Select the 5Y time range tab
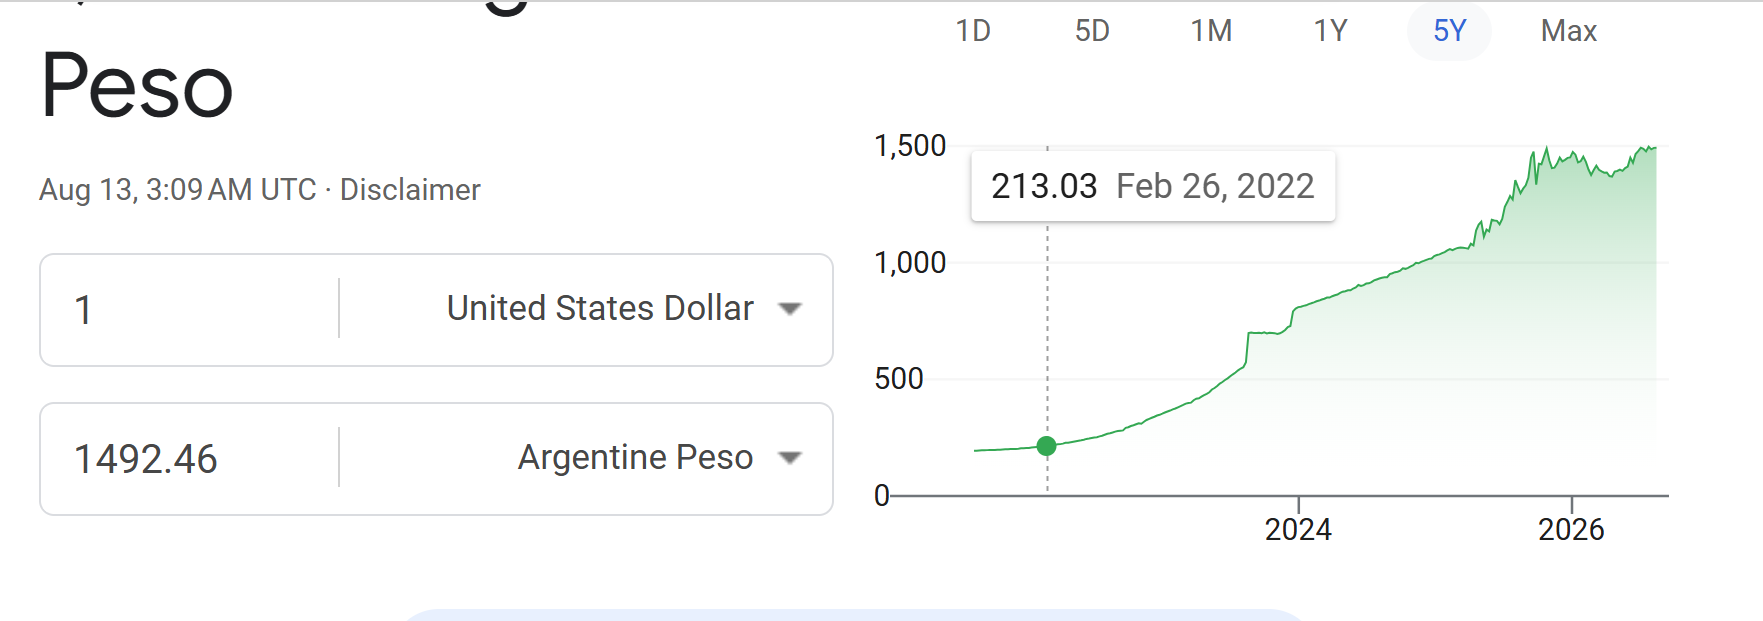1763x621 pixels. (1449, 31)
